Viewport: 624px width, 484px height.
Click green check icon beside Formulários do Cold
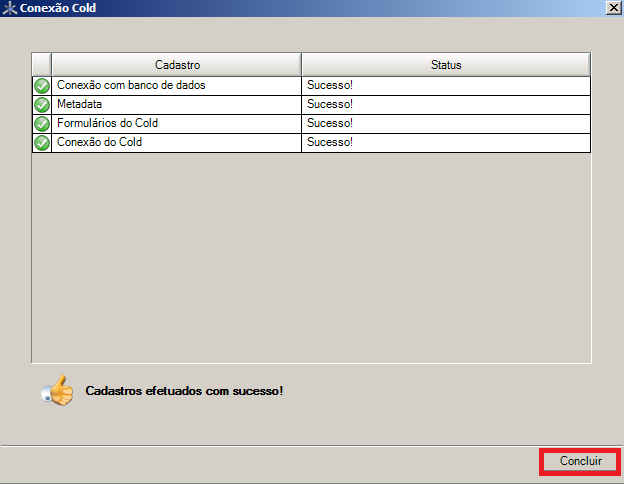(42, 124)
